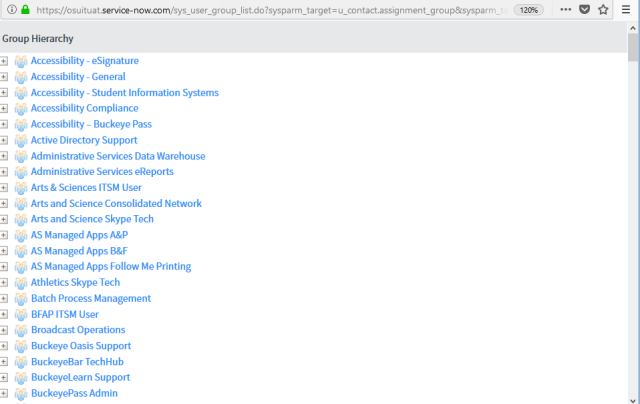Expand the Accessibility - Student Information Systems node
The width and height of the screenshot is (640, 404).
[4, 93]
